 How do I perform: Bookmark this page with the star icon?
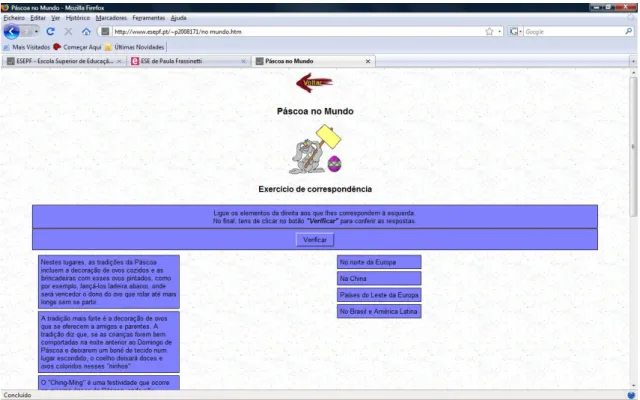click(489, 31)
